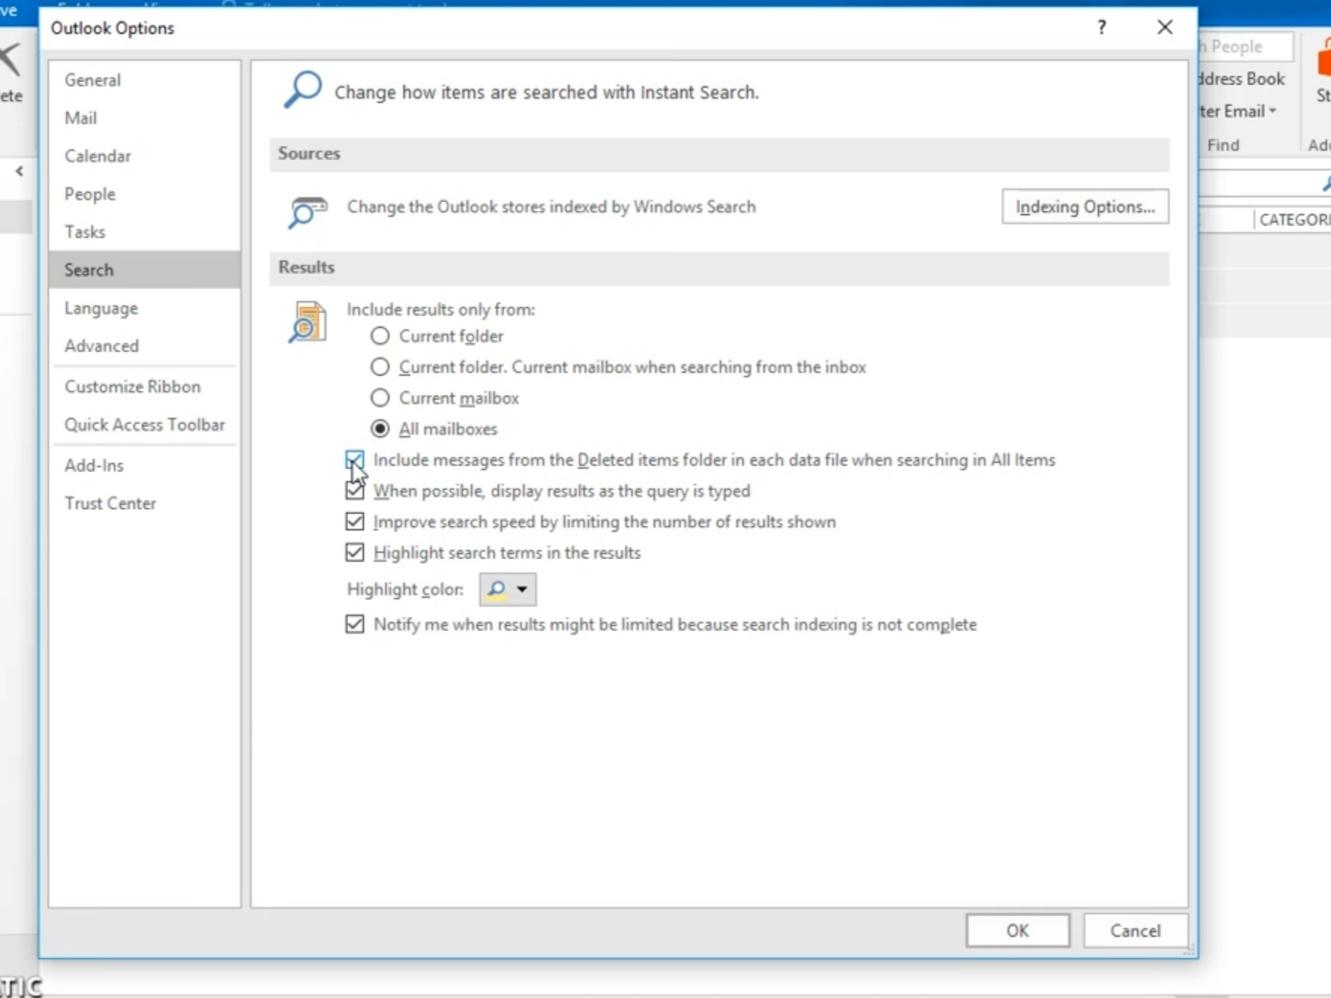Toggle Notify me when results limited checkbox
Image resolution: width=1331 pixels, height=998 pixels.
pos(355,625)
